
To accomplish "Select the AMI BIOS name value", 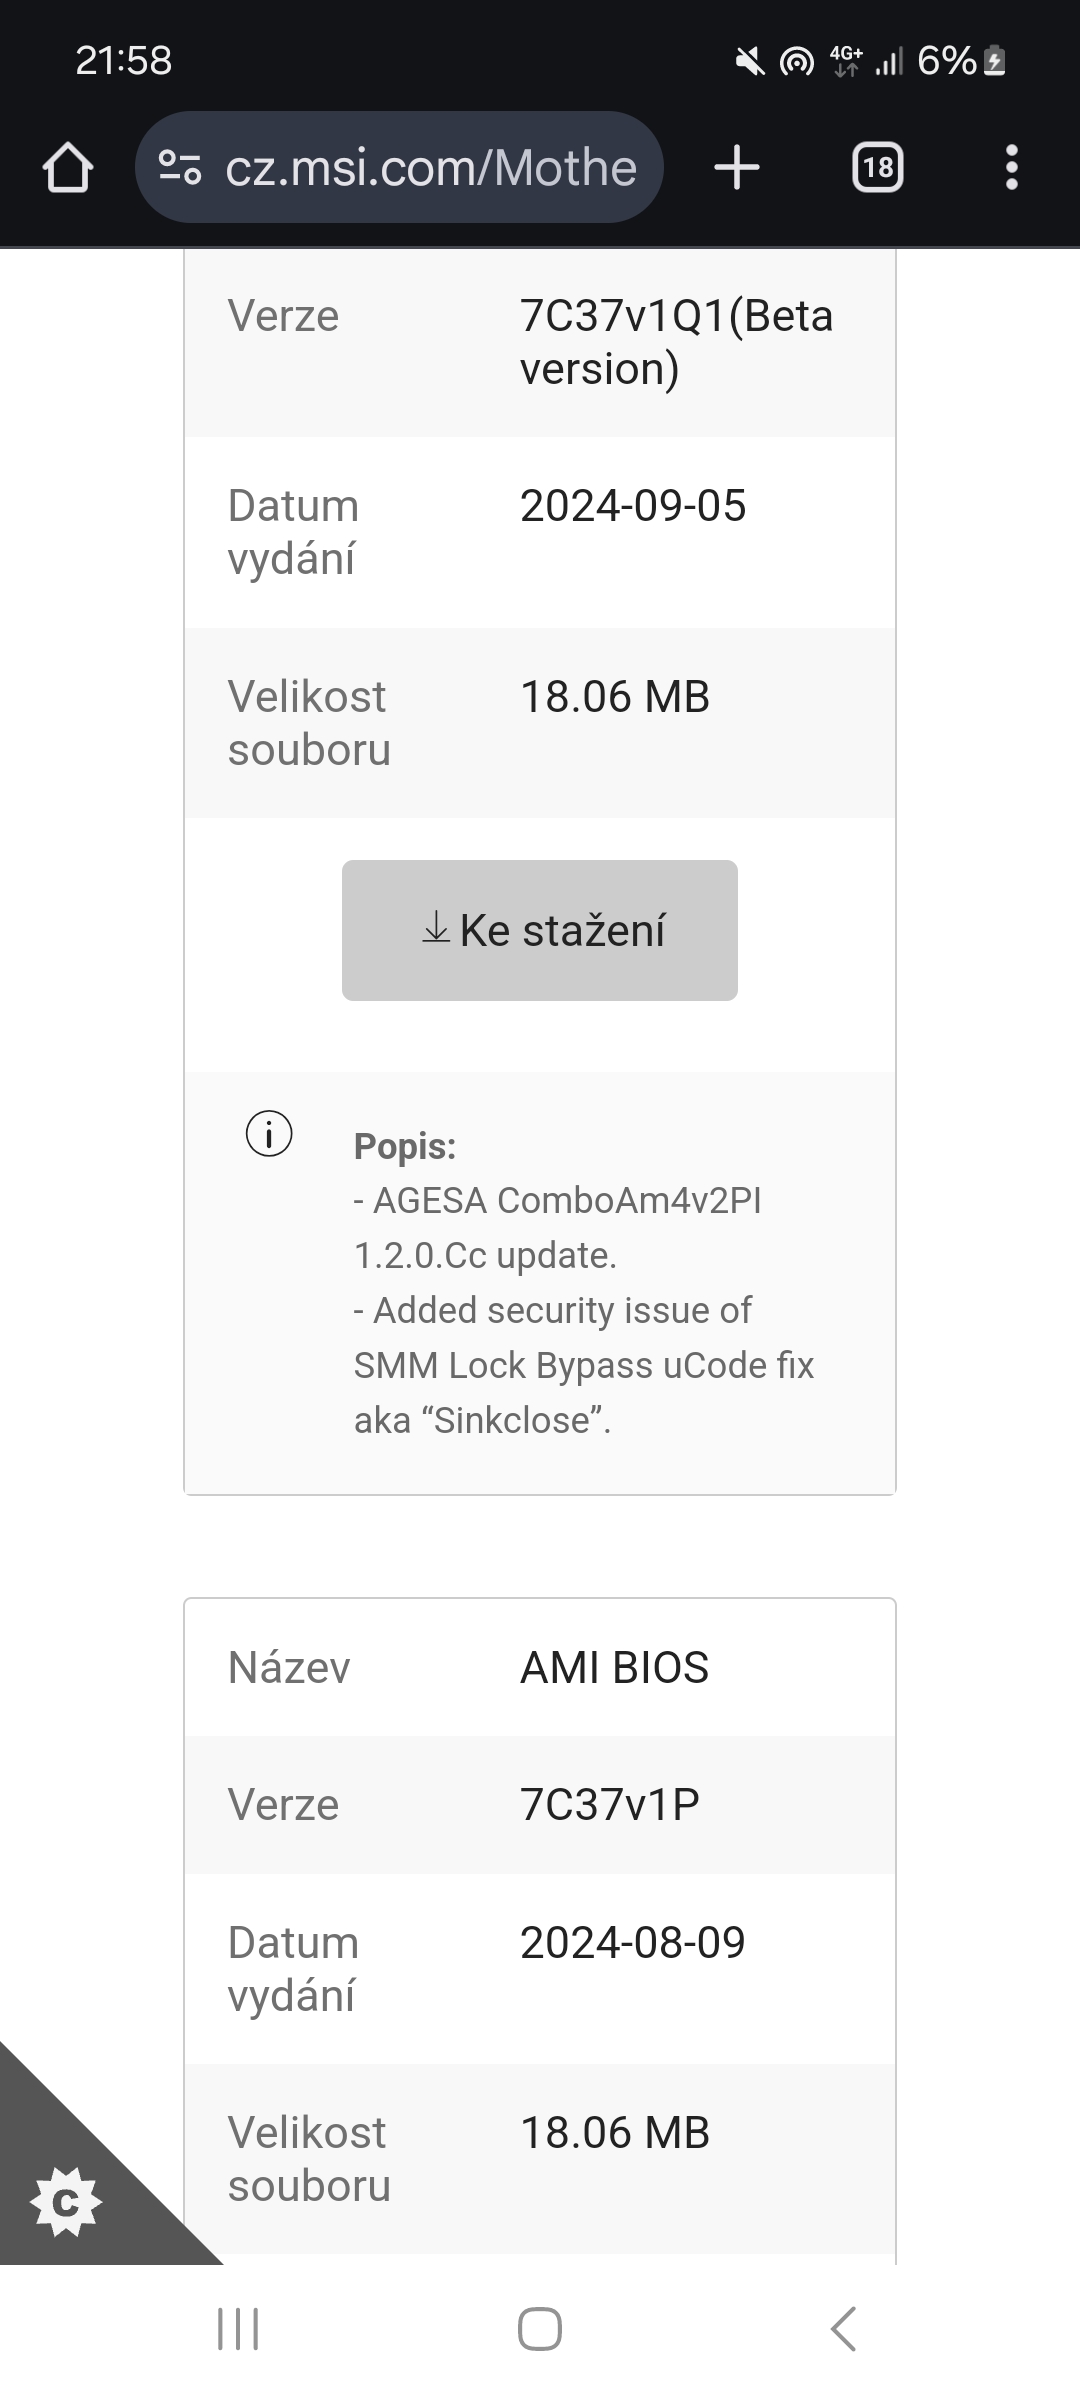I will point(614,1668).
